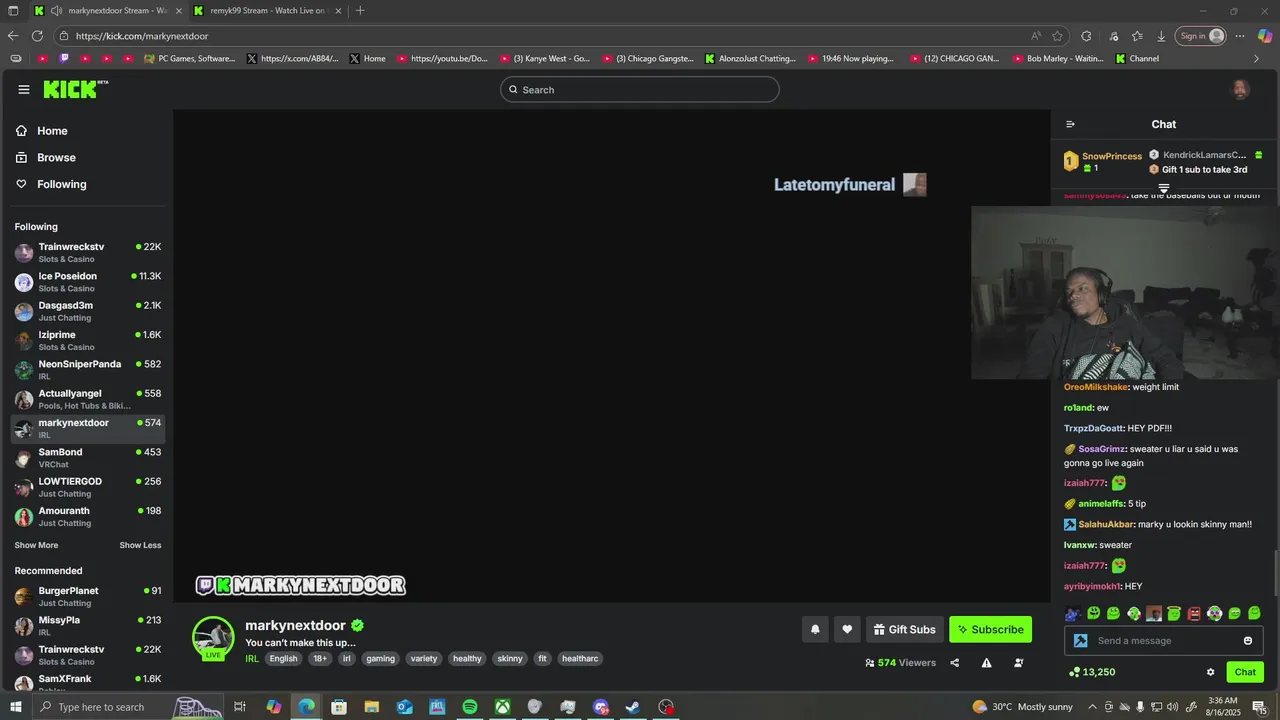
Task: Click the healtharc tag
Action: (x=580, y=658)
